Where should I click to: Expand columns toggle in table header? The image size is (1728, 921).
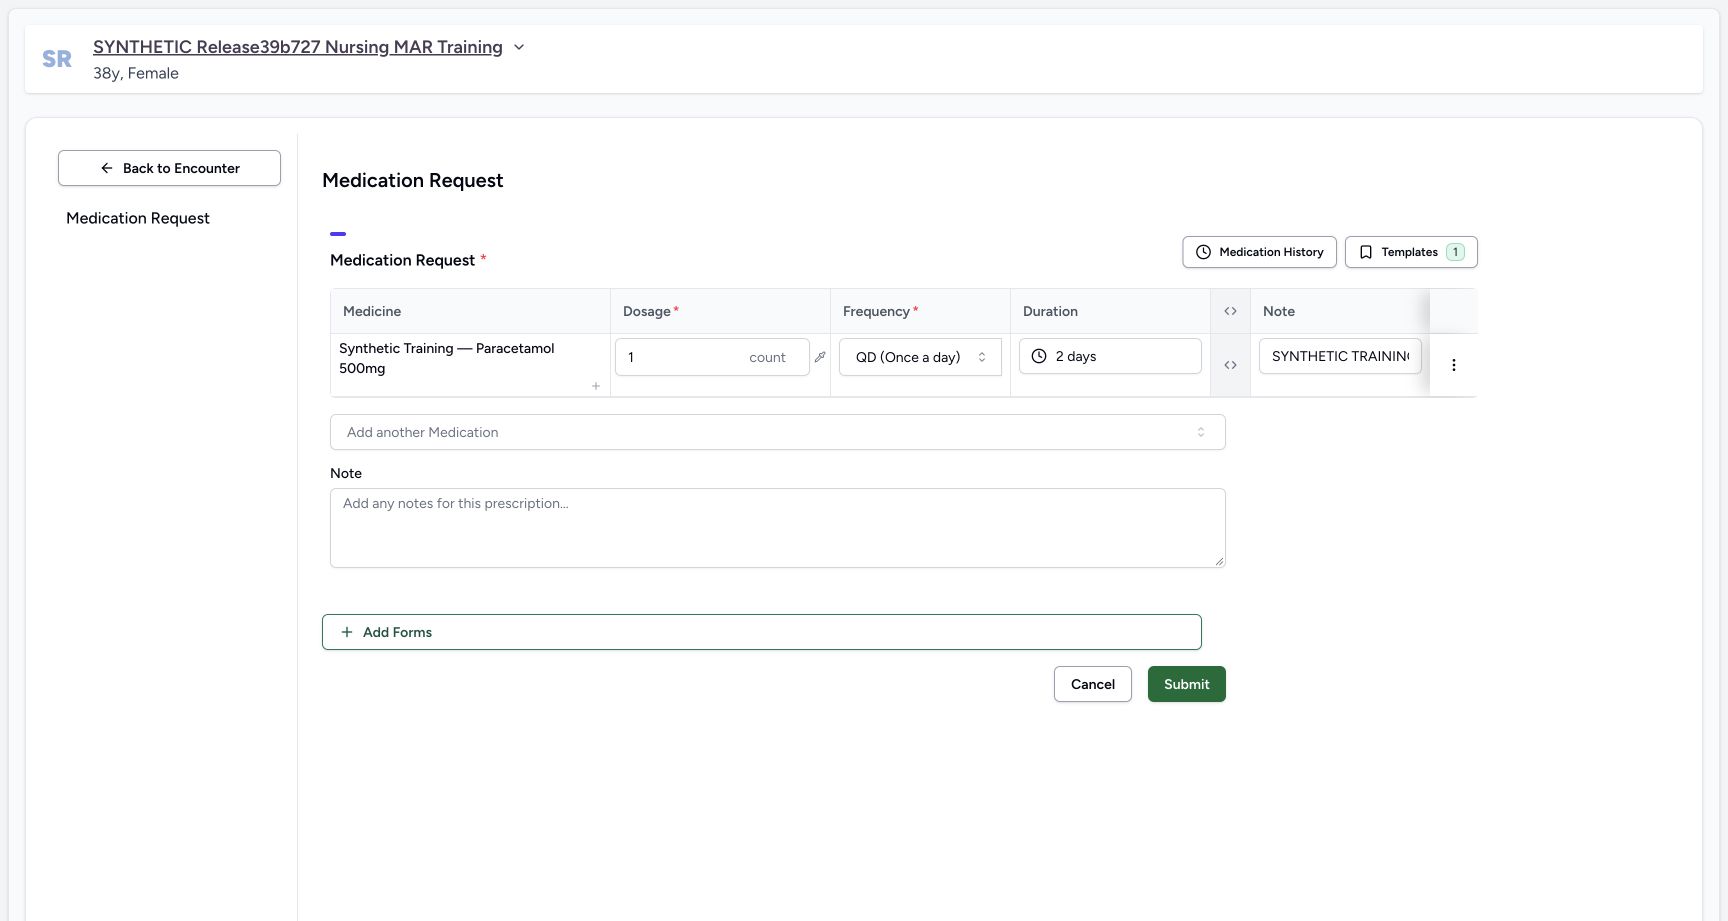[x=1230, y=311]
